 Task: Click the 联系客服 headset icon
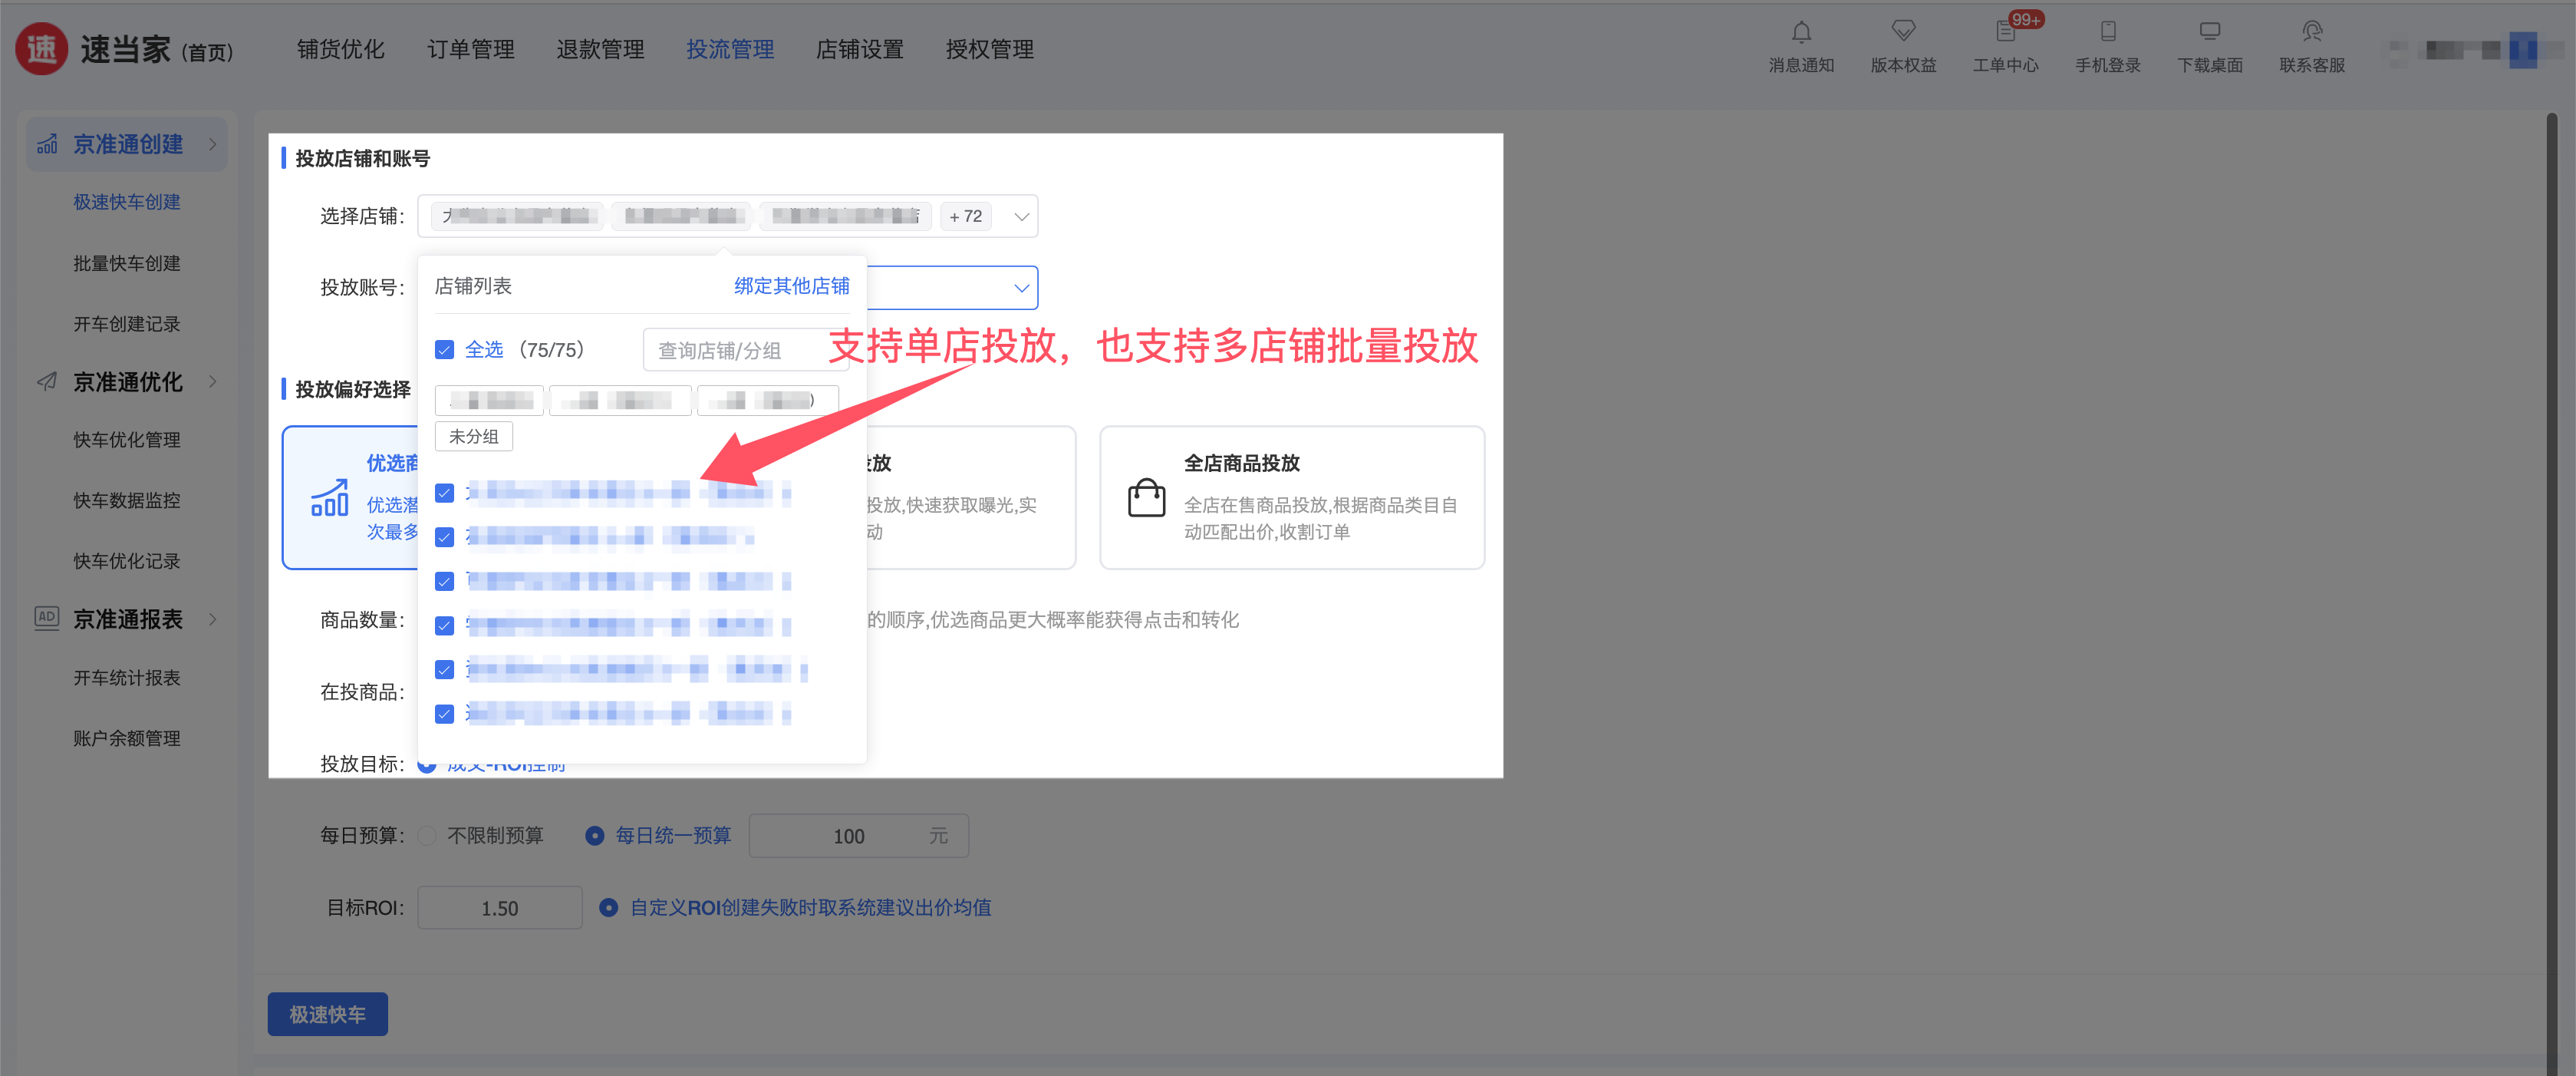click(2312, 32)
